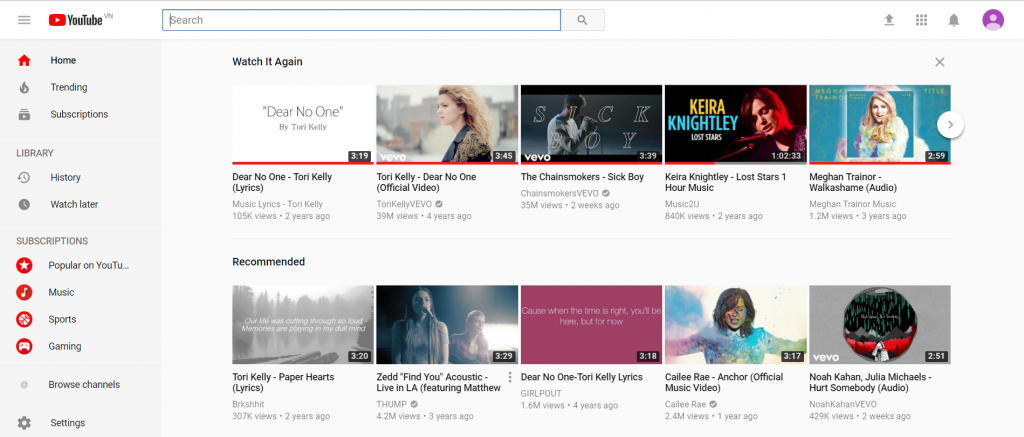The height and width of the screenshot is (437, 1024).
Task: Click the Home icon in sidebar
Action: [x=24, y=61]
